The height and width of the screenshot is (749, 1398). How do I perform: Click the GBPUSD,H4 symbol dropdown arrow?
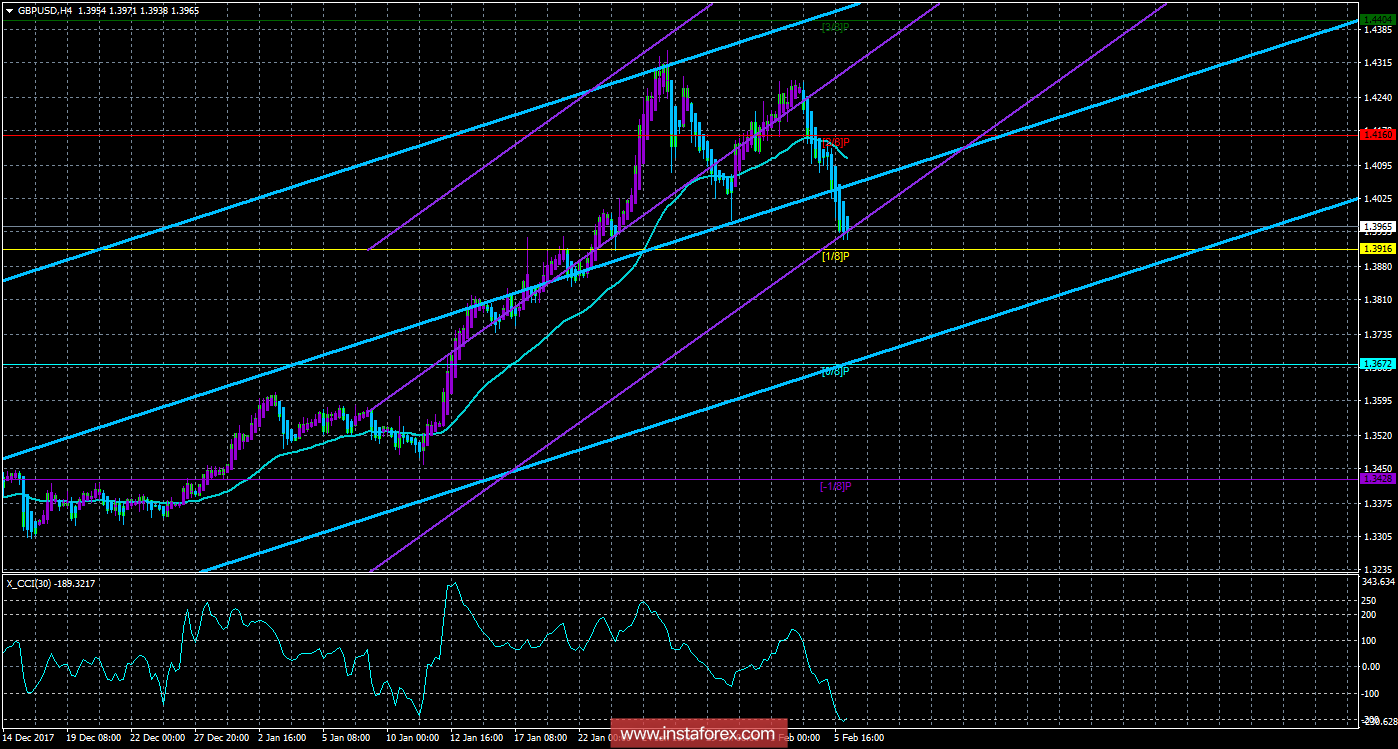coord(10,9)
